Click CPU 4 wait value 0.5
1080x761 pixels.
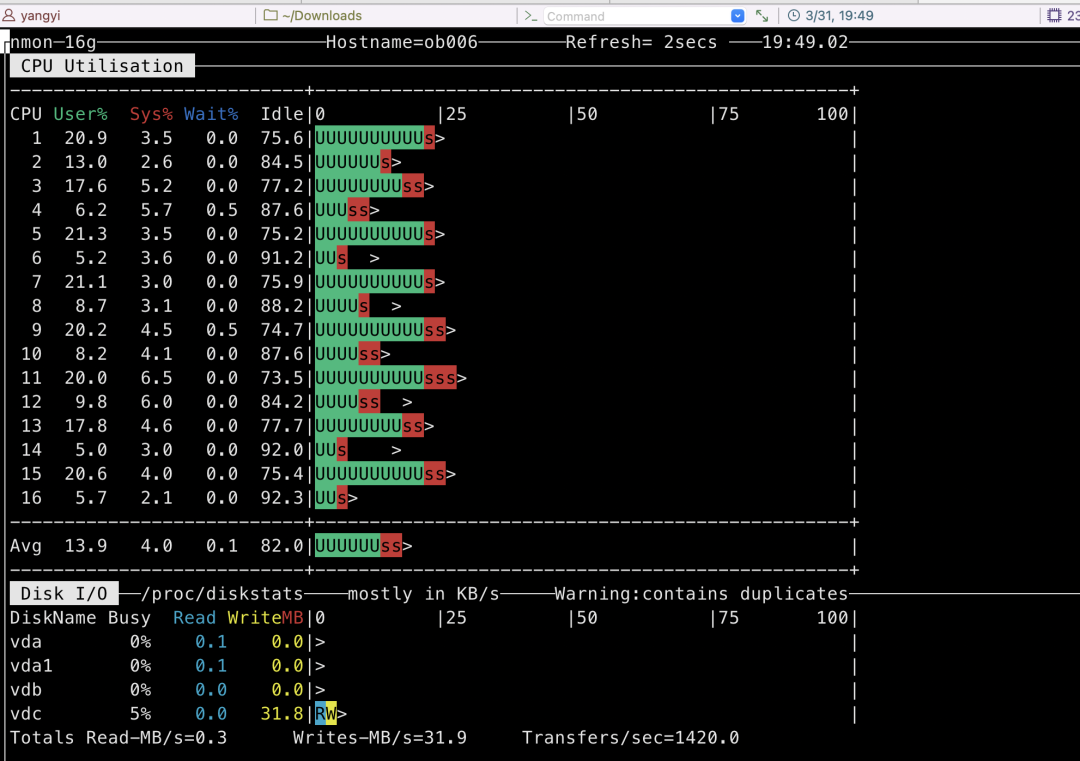pyautogui.click(x=222, y=210)
